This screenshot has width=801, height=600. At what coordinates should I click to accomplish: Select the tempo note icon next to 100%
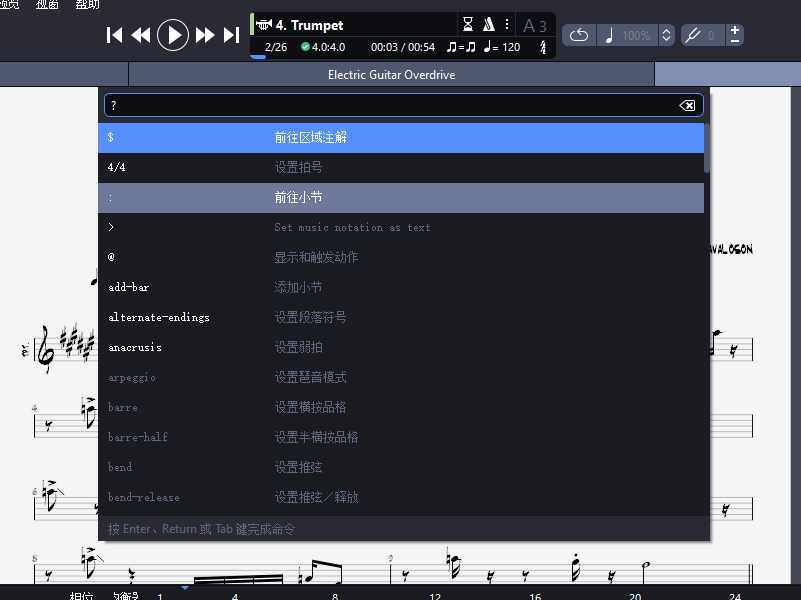coord(611,34)
